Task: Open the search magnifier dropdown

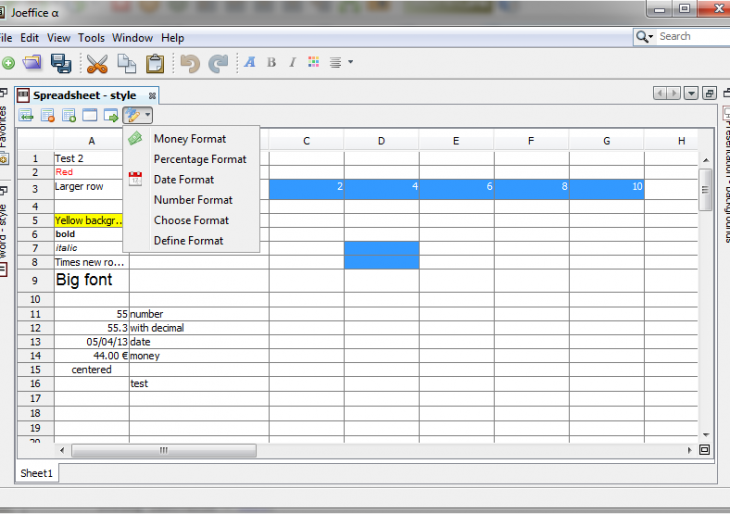Action: pos(645,36)
